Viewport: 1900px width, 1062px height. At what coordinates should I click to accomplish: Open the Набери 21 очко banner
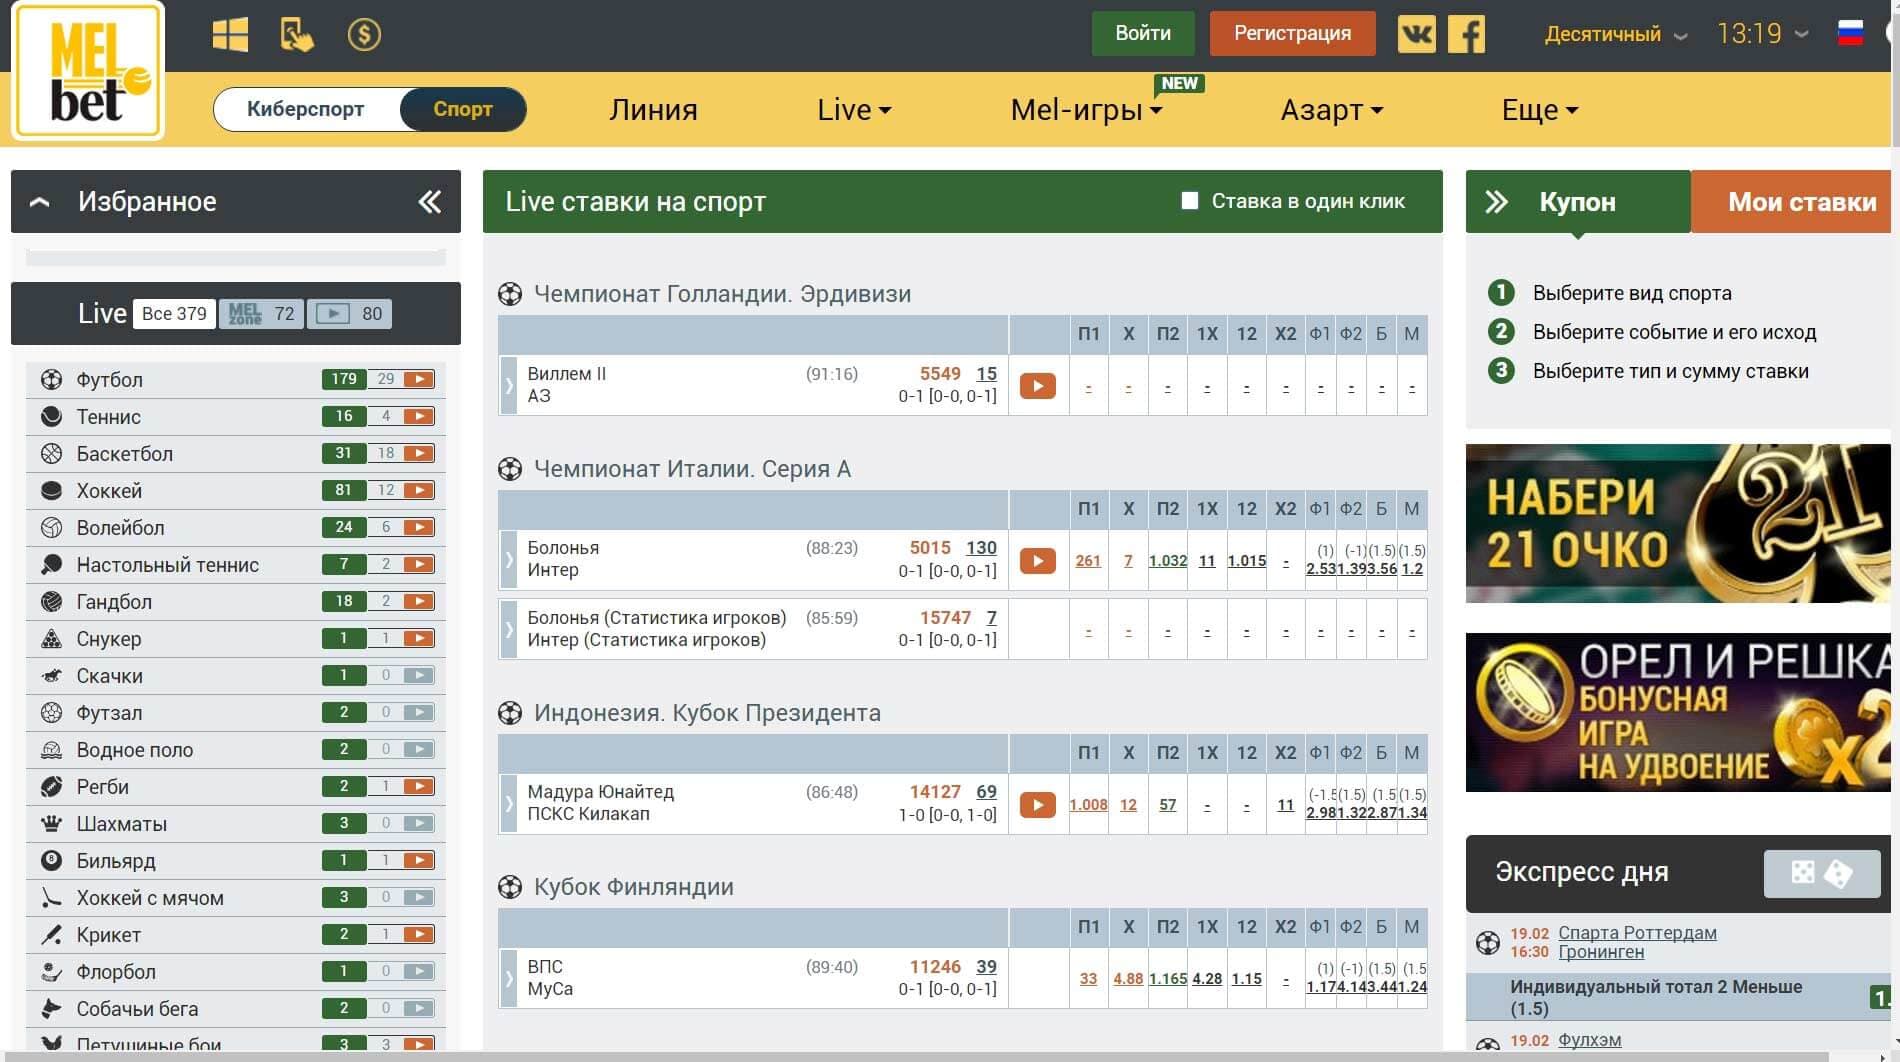click(x=1678, y=523)
